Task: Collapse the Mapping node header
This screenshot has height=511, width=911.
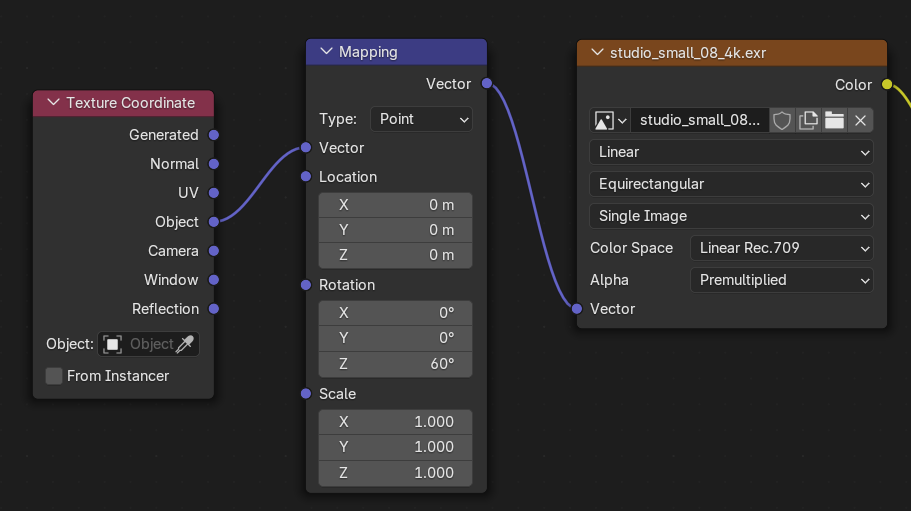Action: point(326,52)
